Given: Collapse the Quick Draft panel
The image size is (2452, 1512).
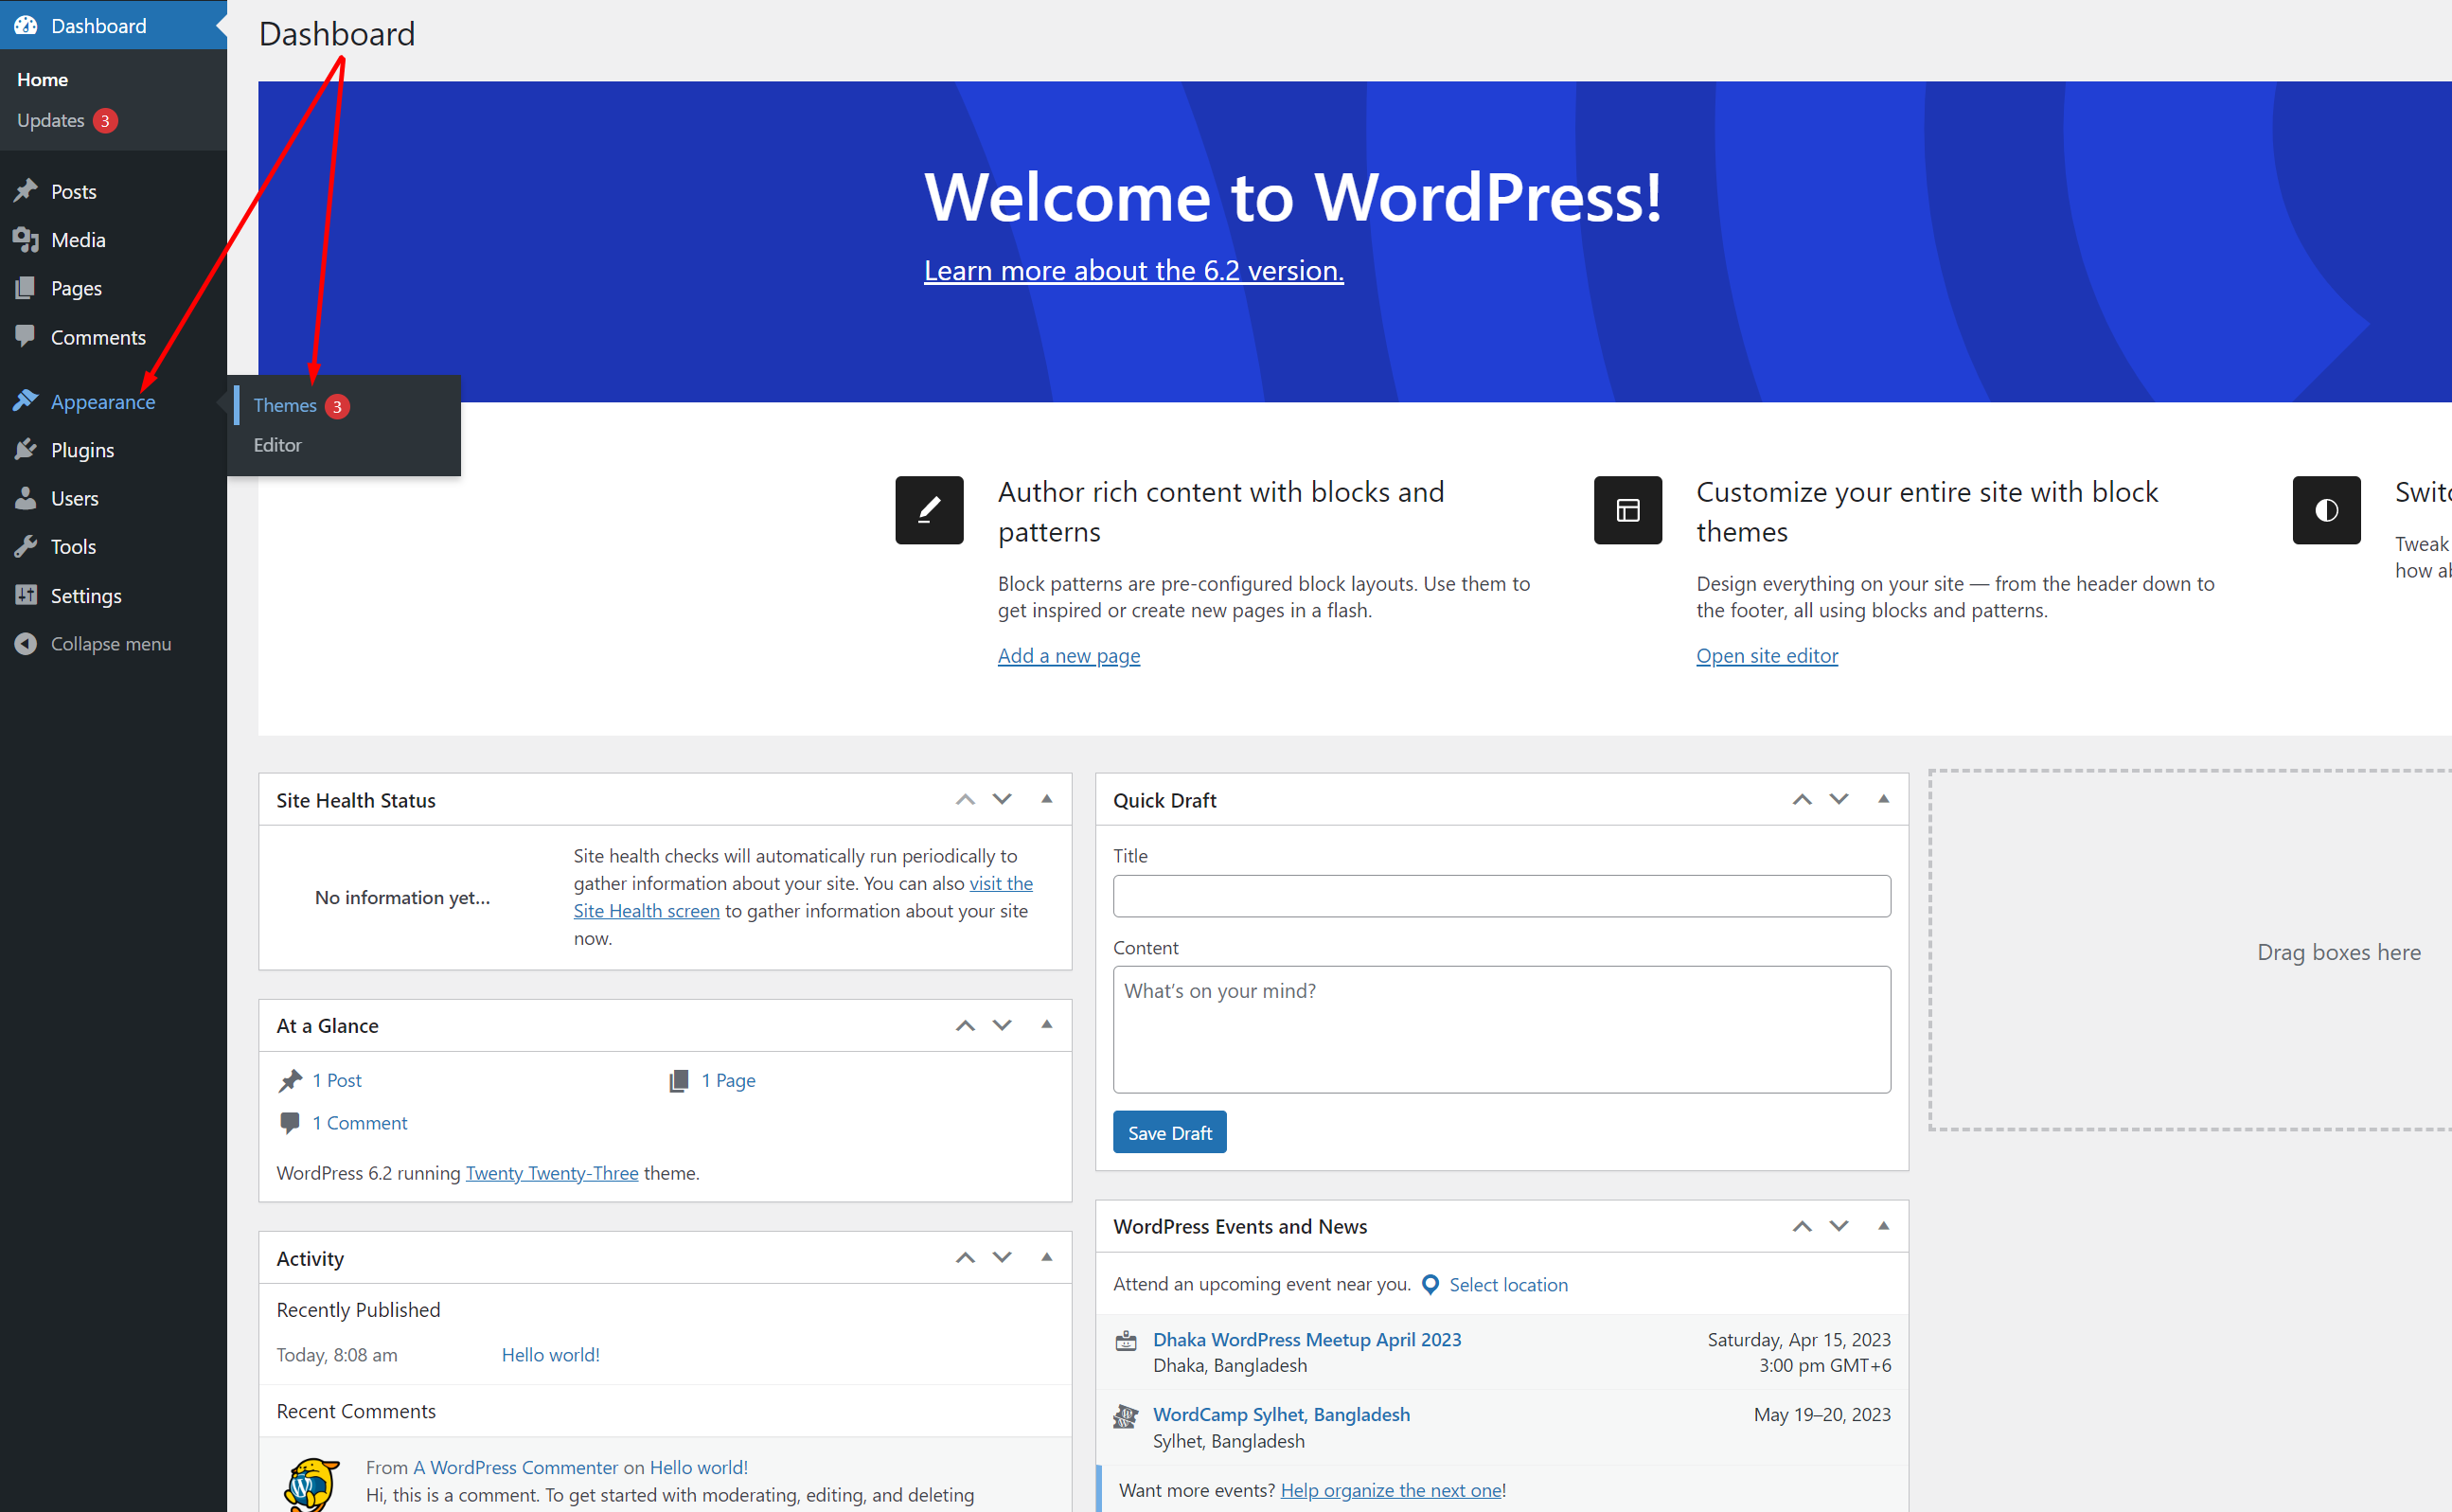Looking at the screenshot, I should (x=1884, y=799).
